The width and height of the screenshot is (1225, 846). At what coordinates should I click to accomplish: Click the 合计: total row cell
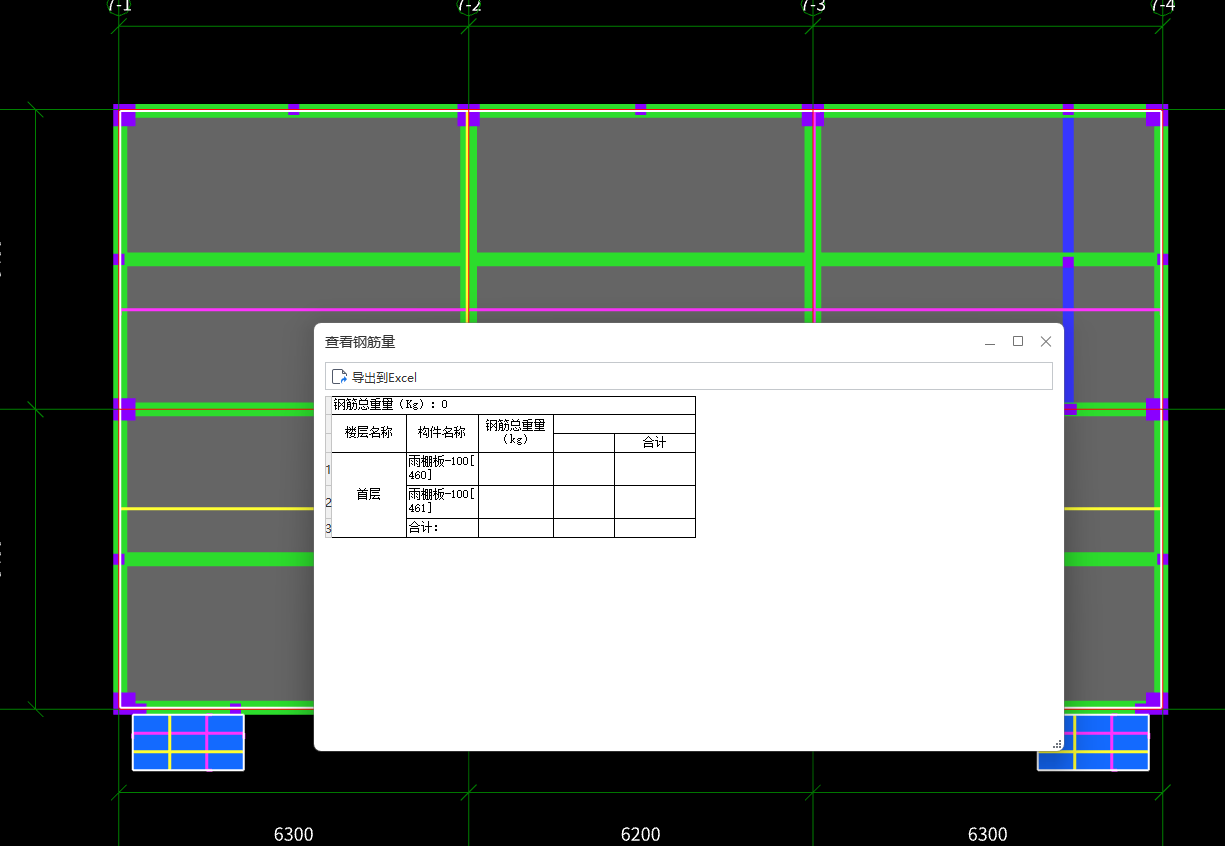(x=442, y=528)
